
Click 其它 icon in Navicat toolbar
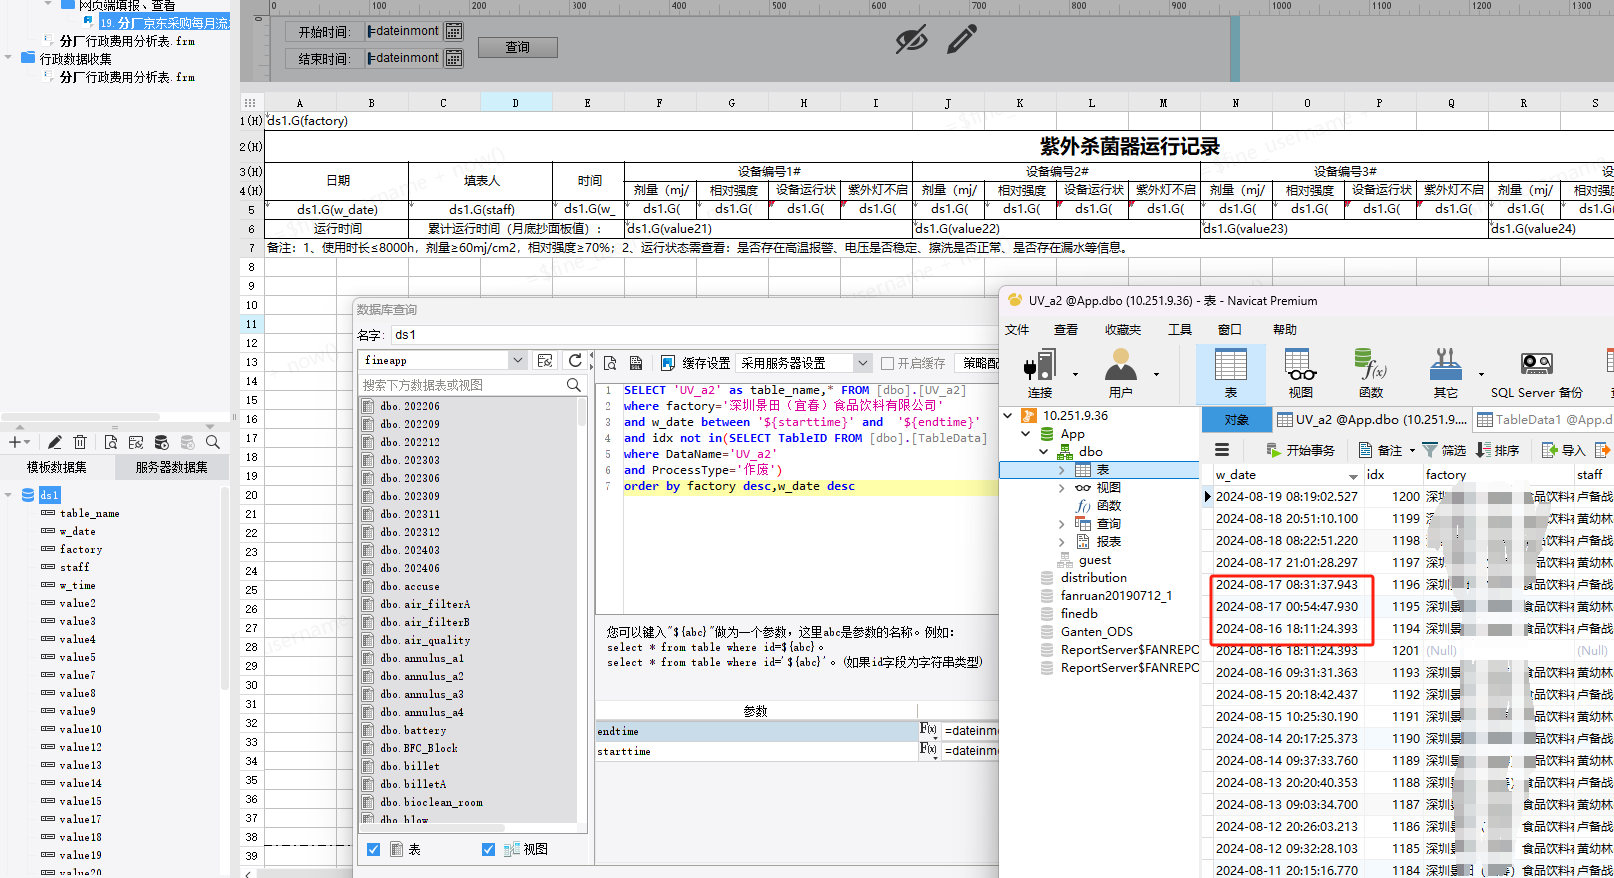pyautogui.click(x=1446, y=372)
